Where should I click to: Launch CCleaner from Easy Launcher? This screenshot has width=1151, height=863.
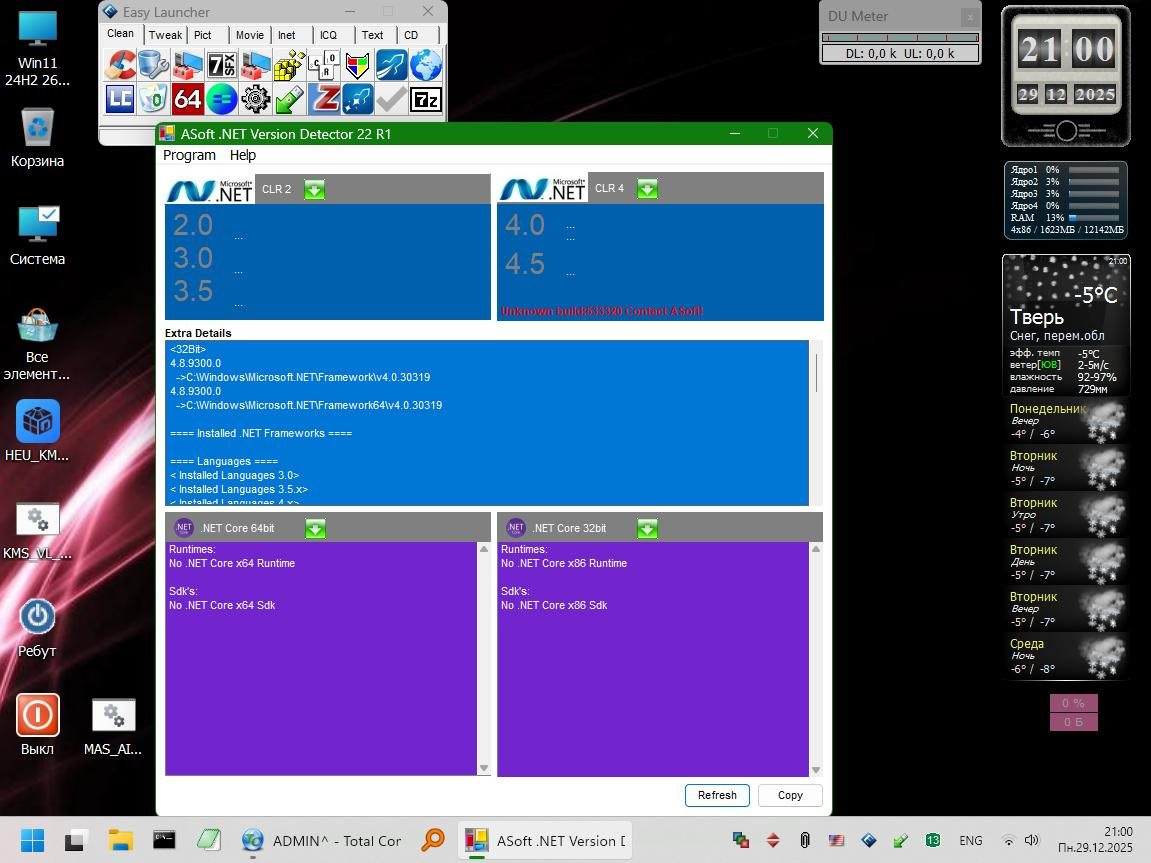[120, 65]
